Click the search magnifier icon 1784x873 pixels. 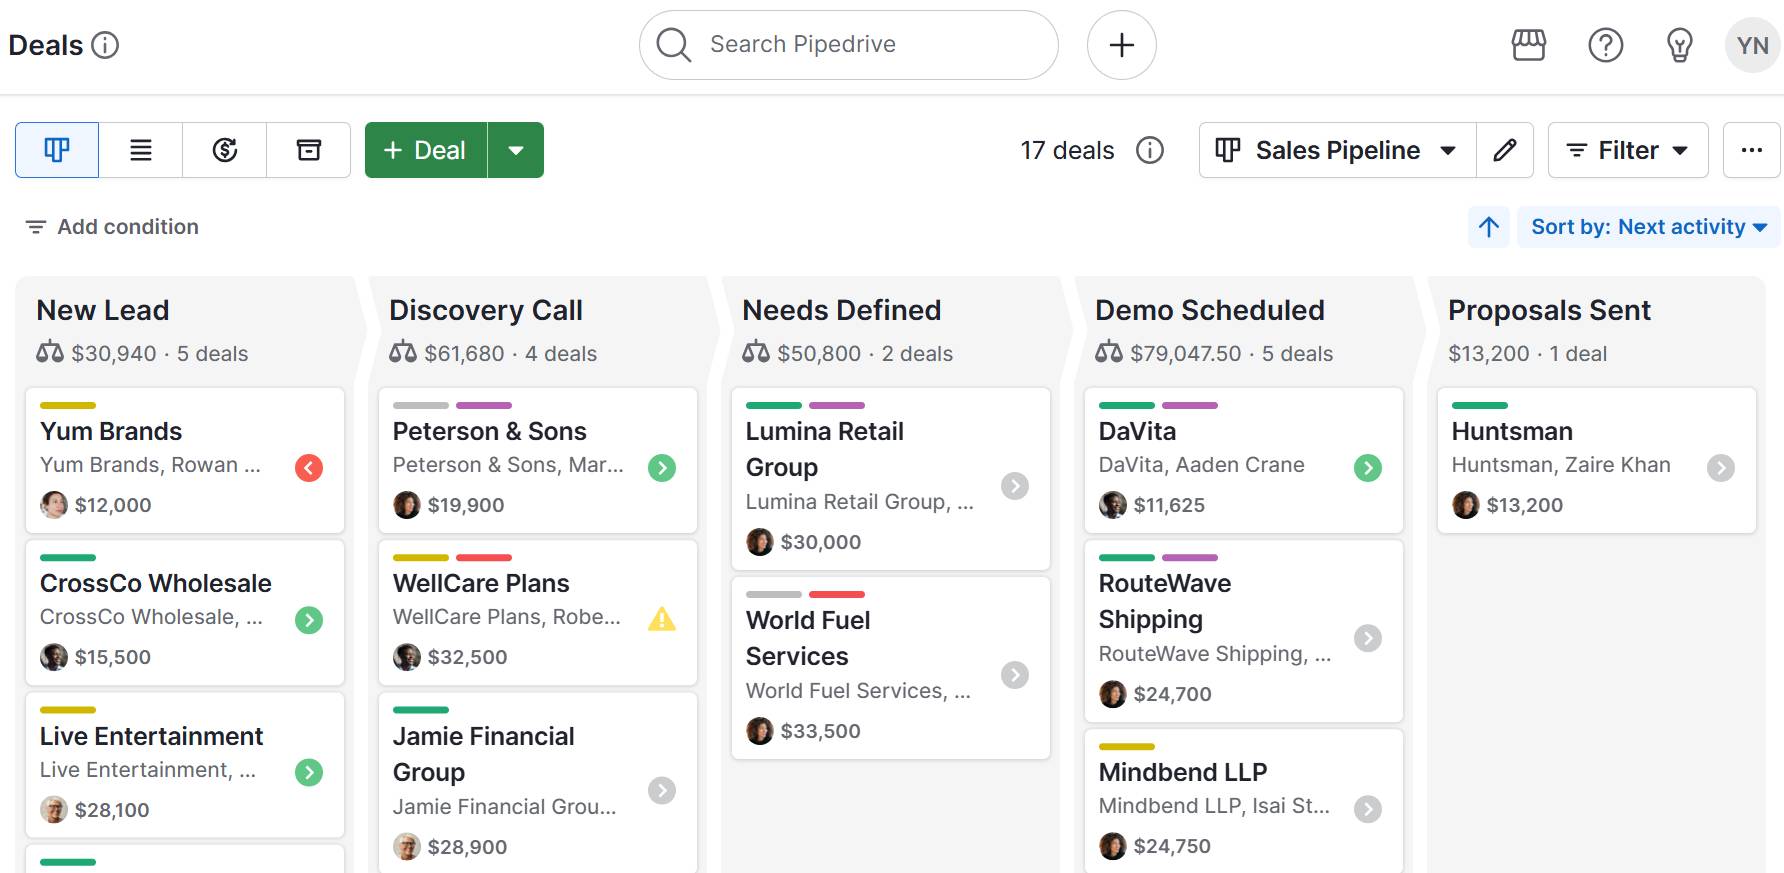click(673, 45)
